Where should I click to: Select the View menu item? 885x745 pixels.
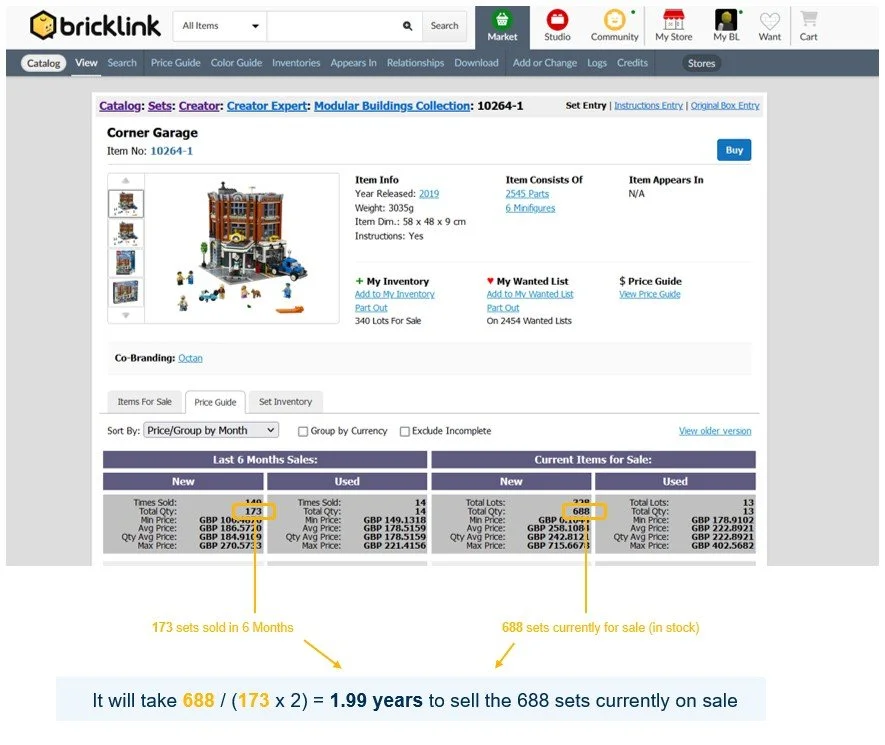coord(86,63)
